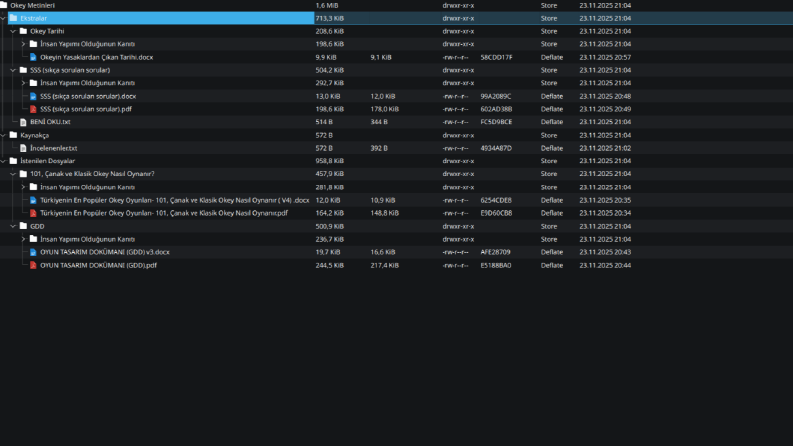Collapse the SSS (sıkça sorulan sorular) folder
Screen dimensions: 793x446
13,70
